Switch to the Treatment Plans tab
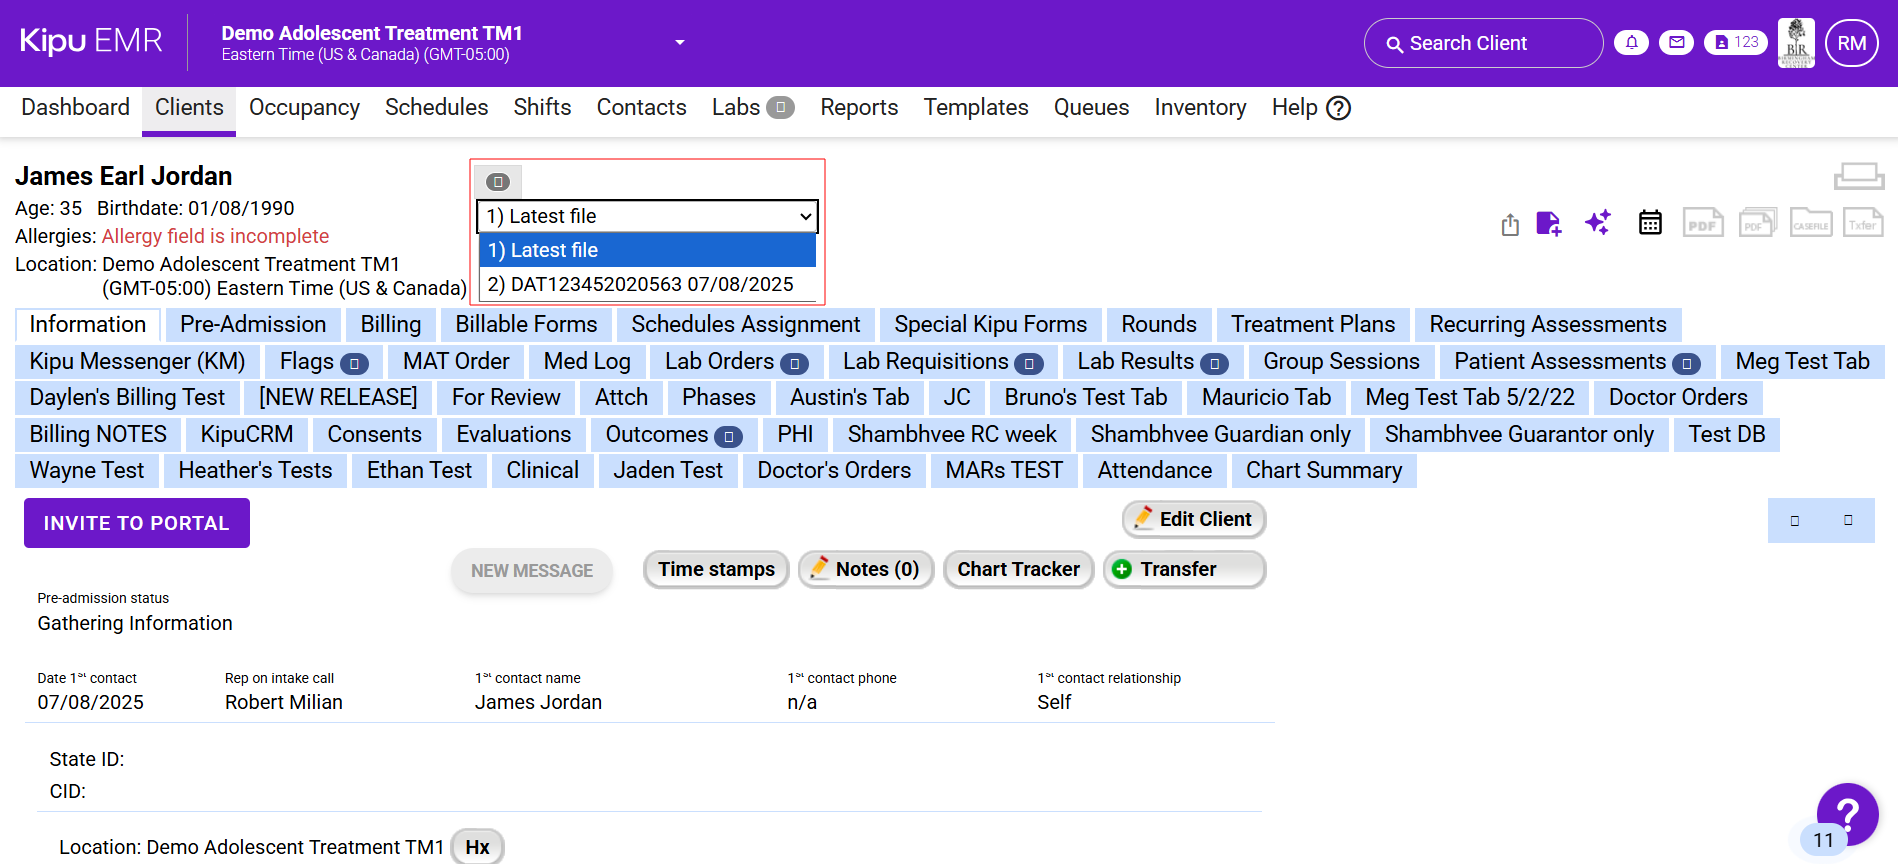The image size is (1898, 864). [1312, 325]
